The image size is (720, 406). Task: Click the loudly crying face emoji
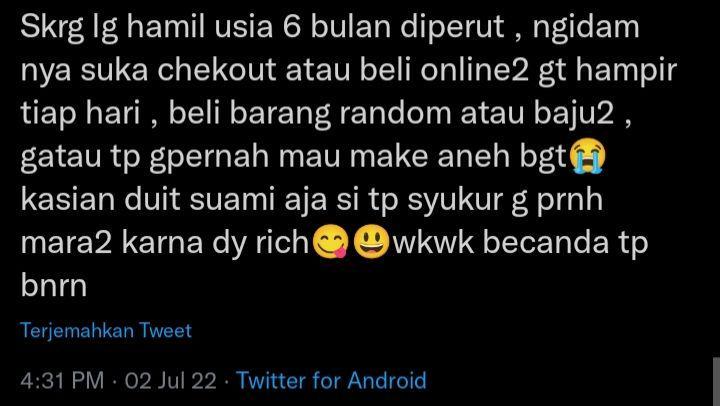587,157
